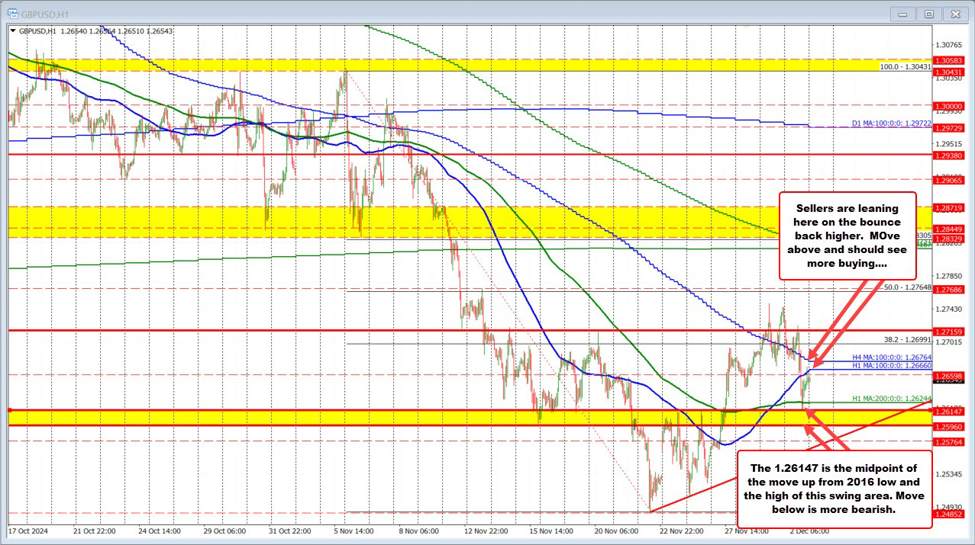Click the red 1.27159 price level tag
Image resolution: width=975 pixels, height=545 pixels.
(947, 330)
